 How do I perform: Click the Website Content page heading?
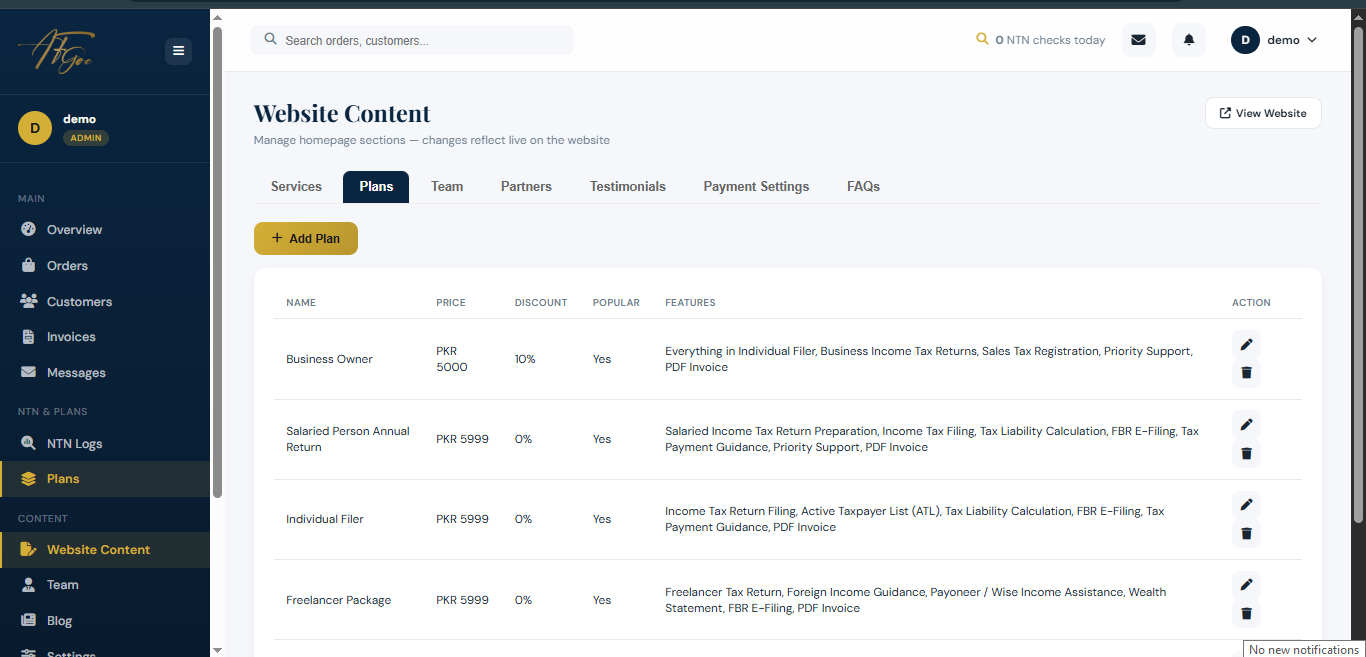pos(342,113)
